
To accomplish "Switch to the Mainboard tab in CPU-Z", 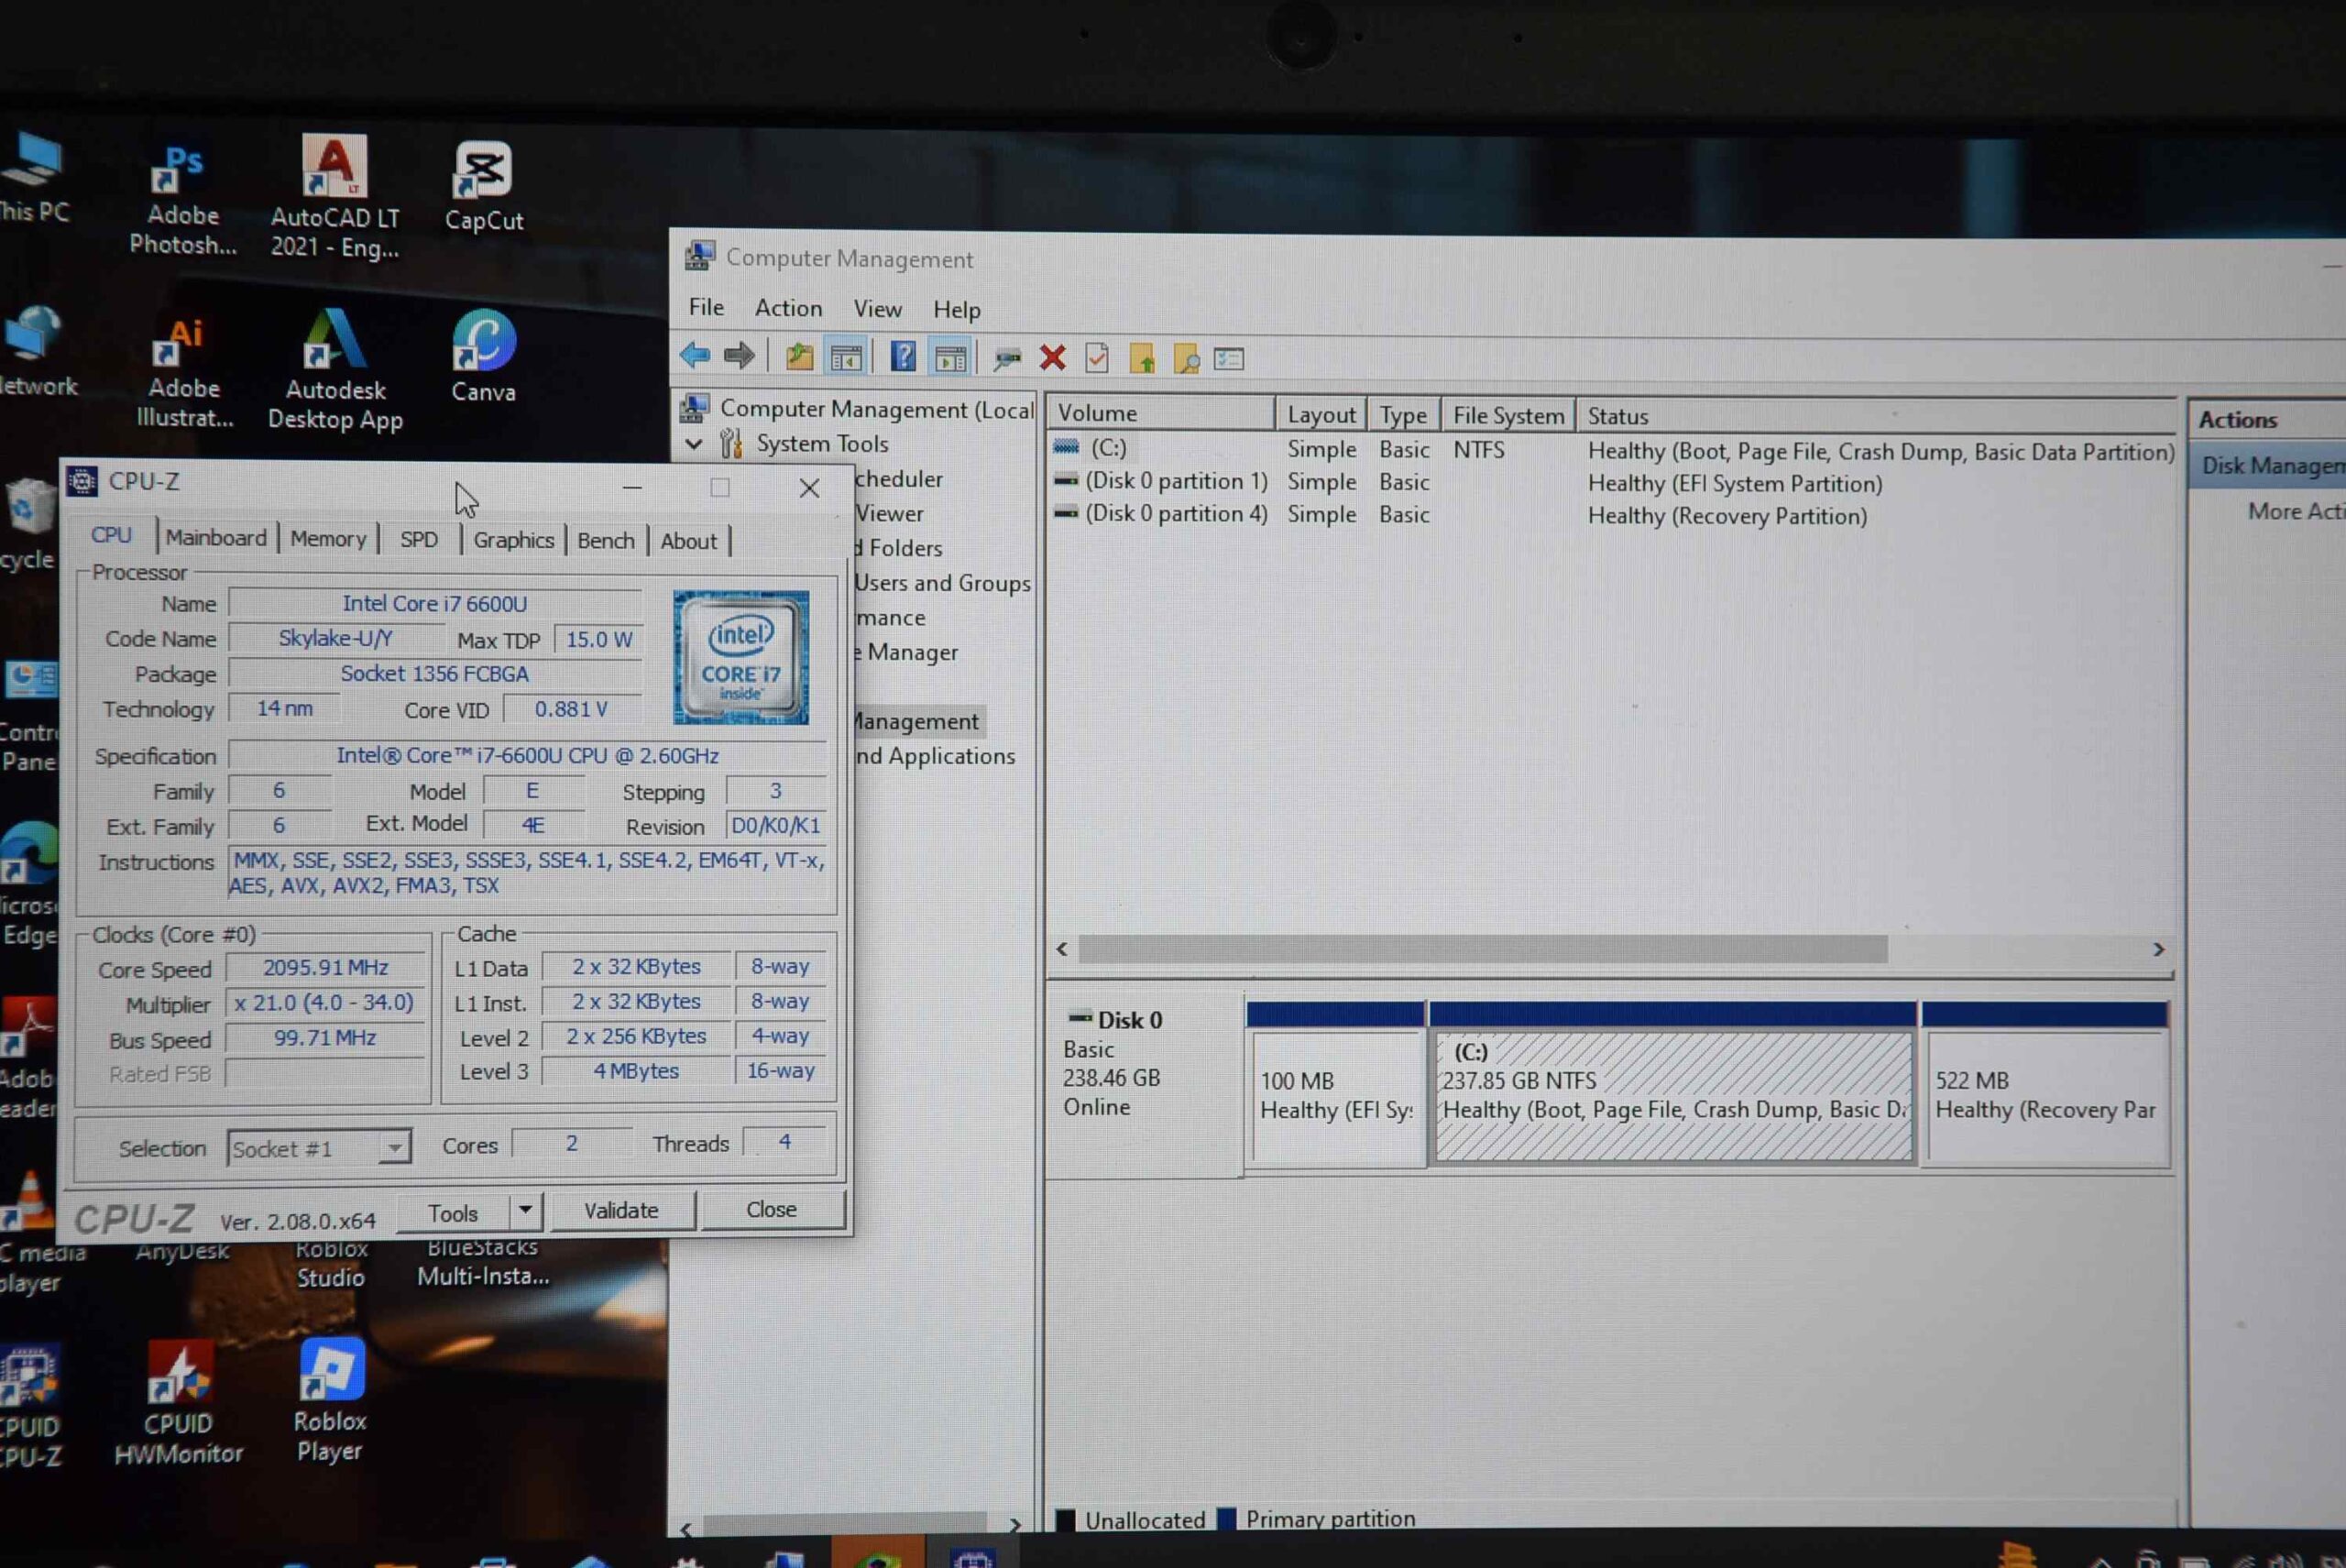I will click(216, 538).
